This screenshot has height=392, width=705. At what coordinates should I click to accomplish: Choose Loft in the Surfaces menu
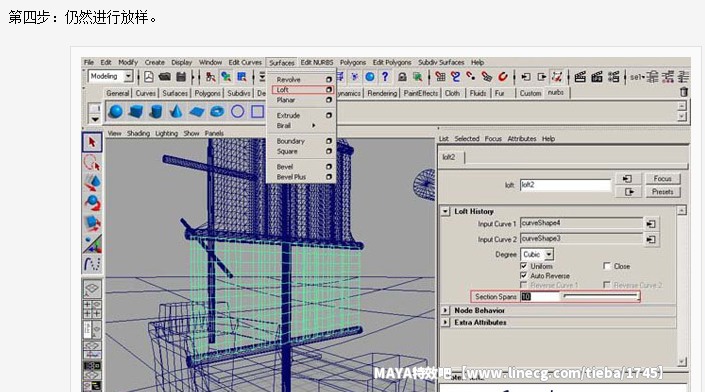[282, 90]
